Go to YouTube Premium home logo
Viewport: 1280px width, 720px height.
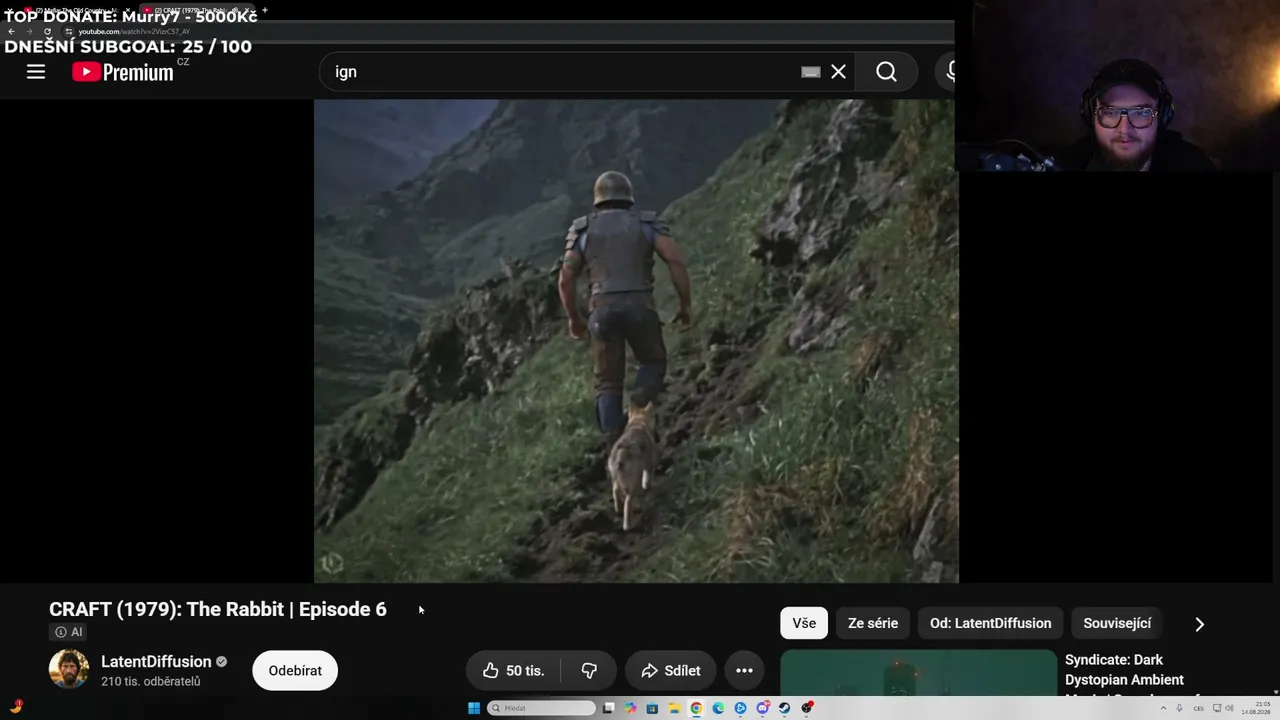pyautogui.click(x=124, y=72)
